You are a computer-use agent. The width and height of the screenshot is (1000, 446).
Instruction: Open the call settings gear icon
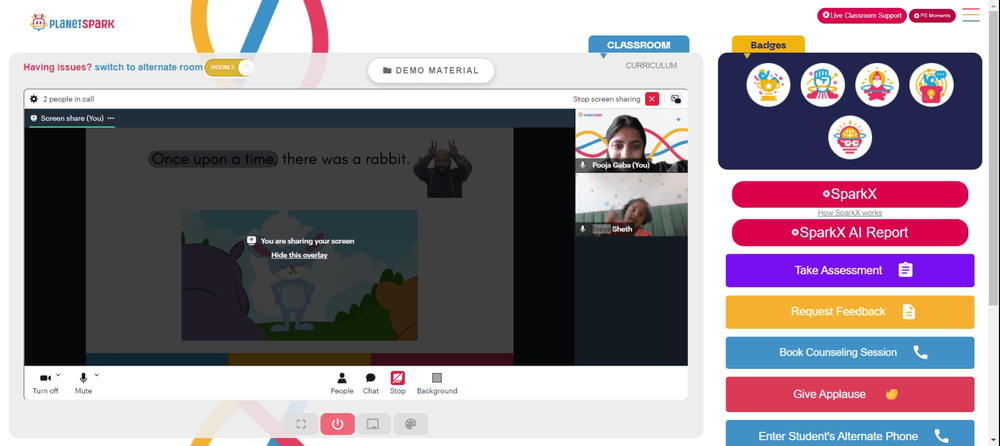(x=34, y=99)
